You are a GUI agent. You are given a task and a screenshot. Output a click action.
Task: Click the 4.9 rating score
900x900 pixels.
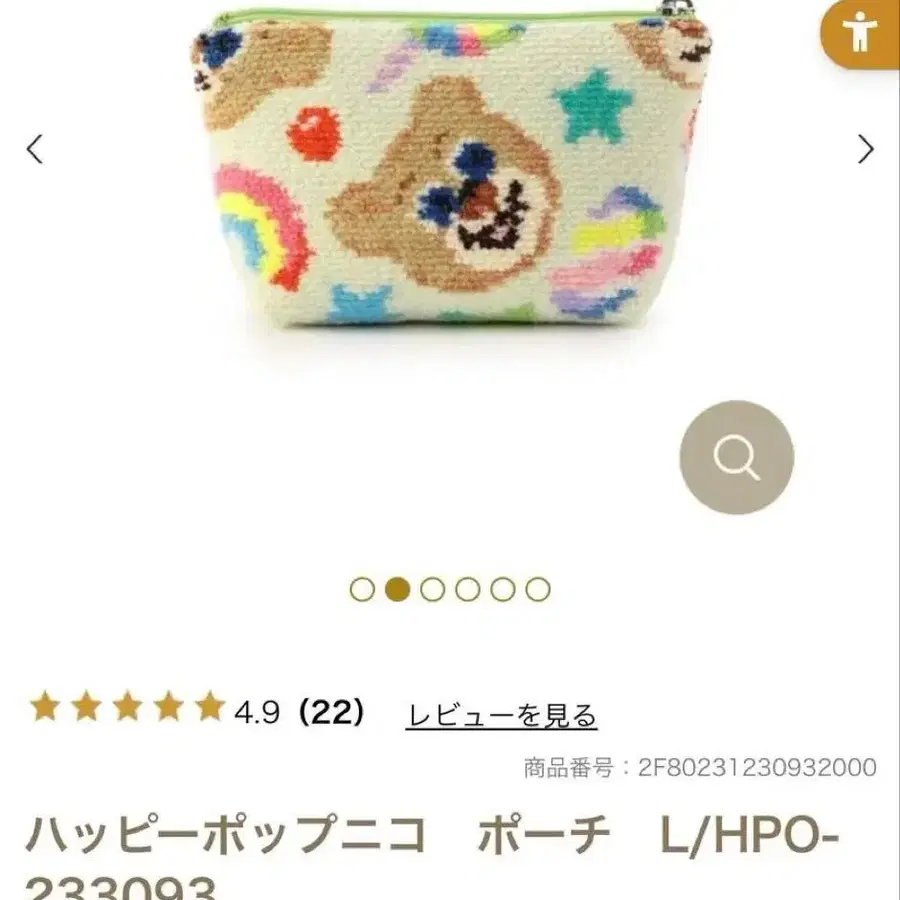point(257,713)
